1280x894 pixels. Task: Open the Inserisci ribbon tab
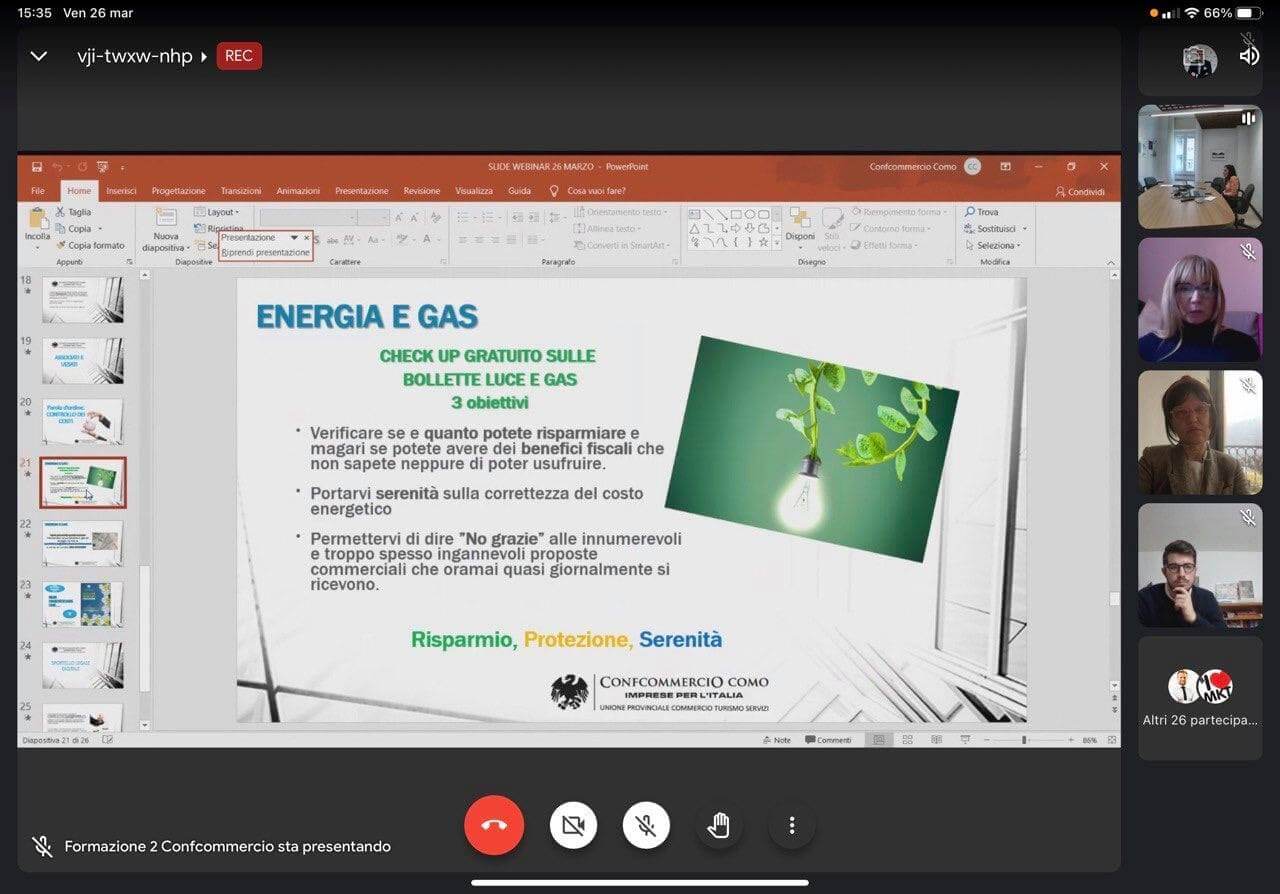(x=121, y=191)
